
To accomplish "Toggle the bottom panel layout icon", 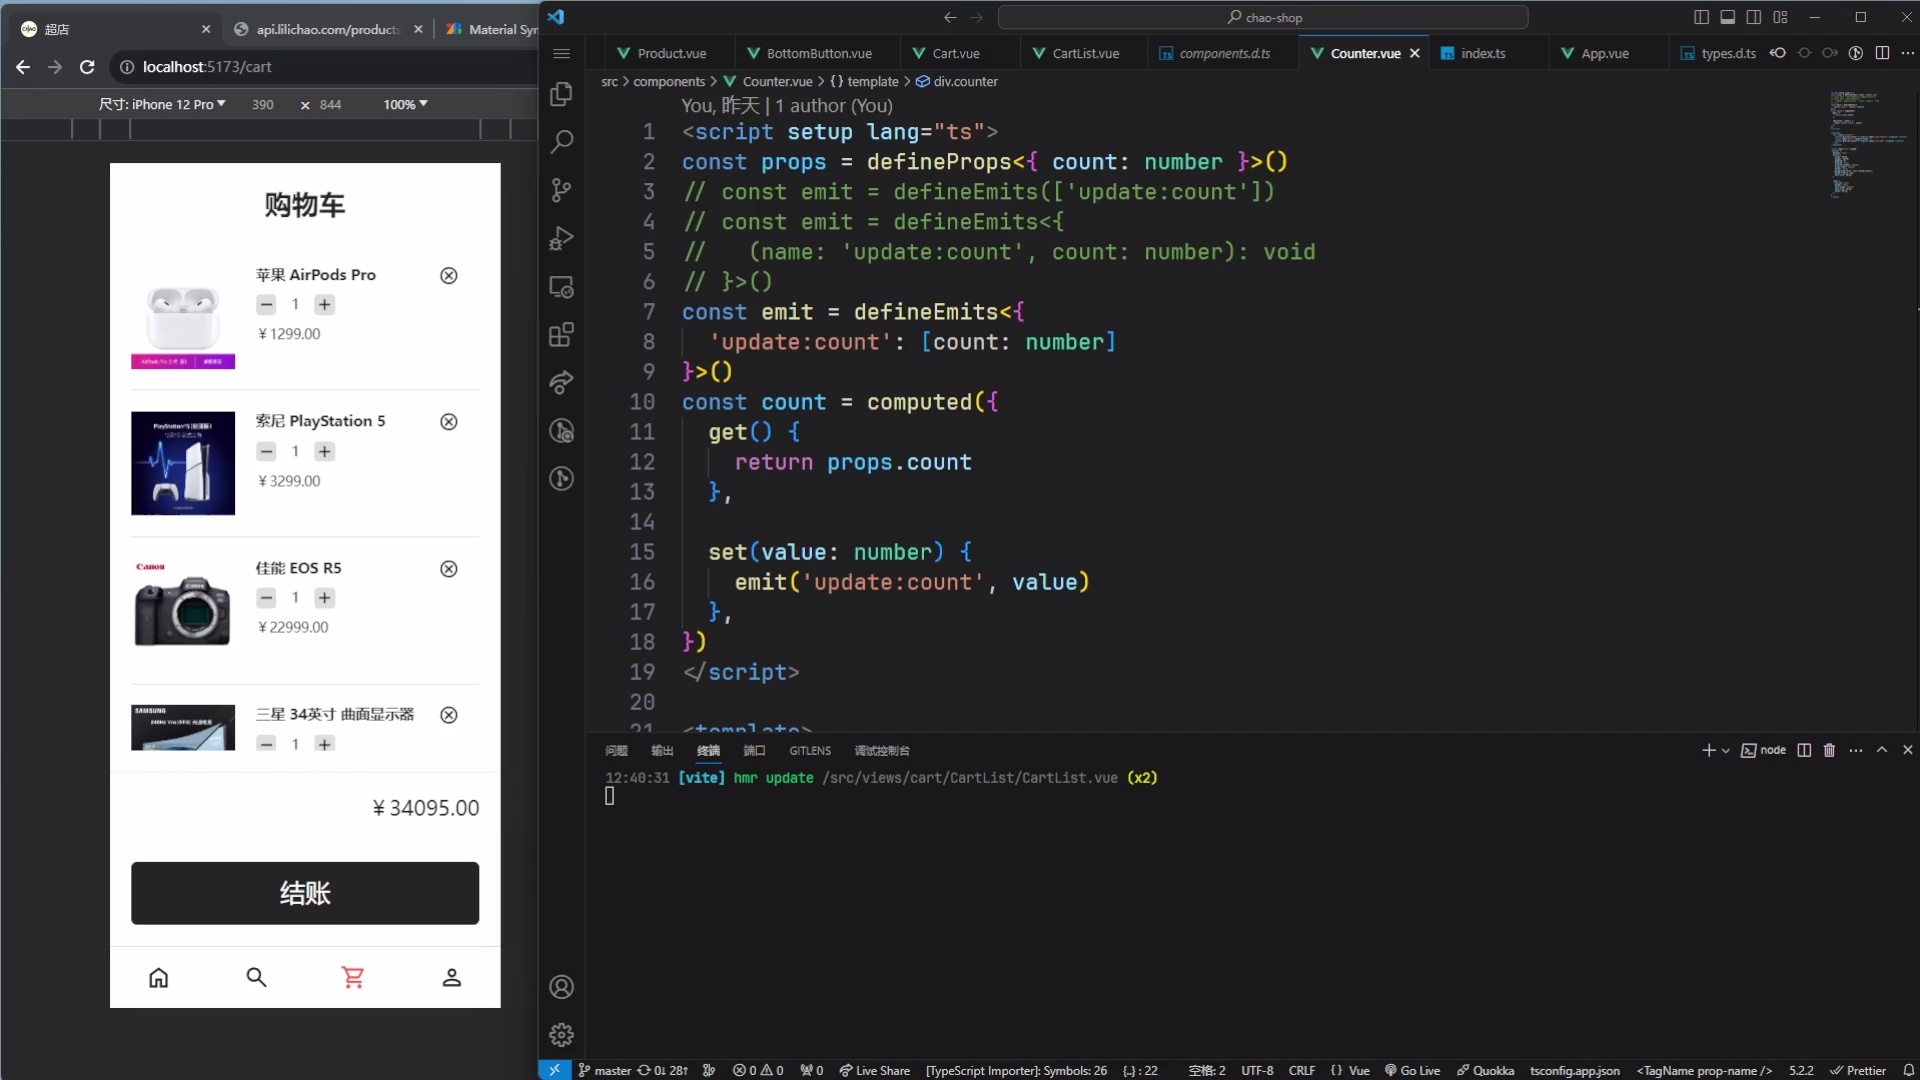I will coord(1727,17).
